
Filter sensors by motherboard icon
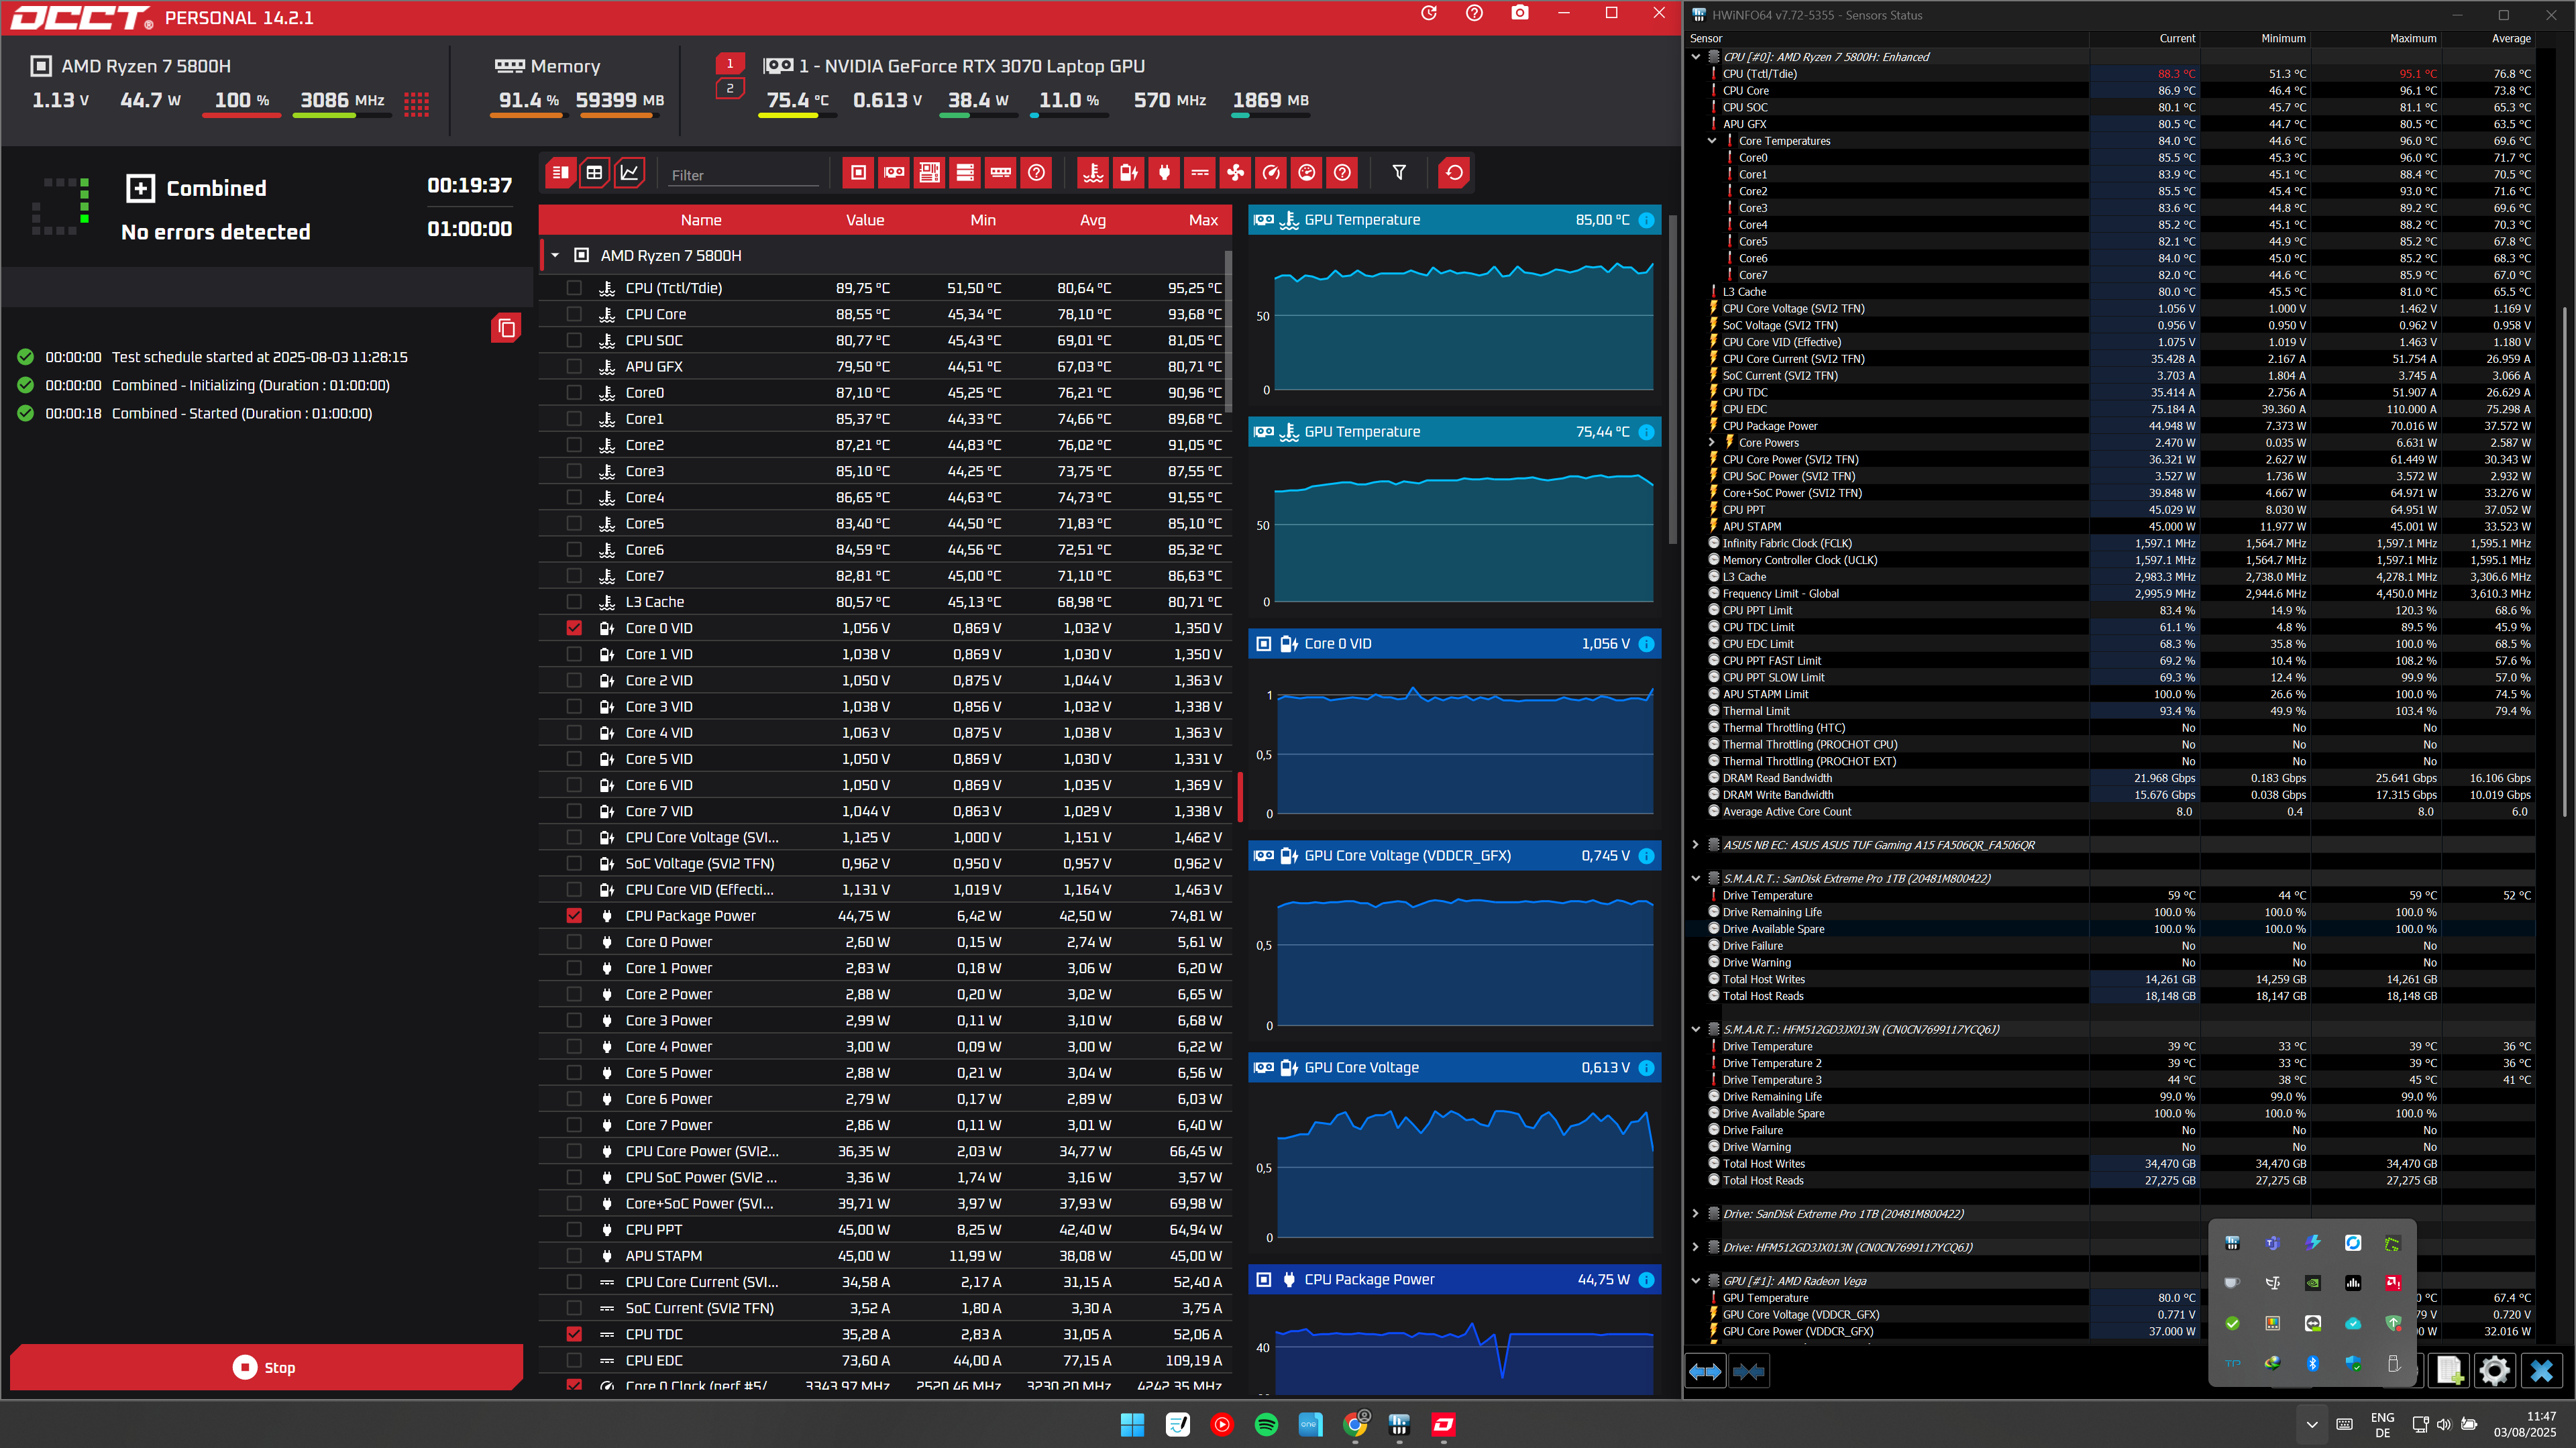pyautogui.click(x=929, y=173)
